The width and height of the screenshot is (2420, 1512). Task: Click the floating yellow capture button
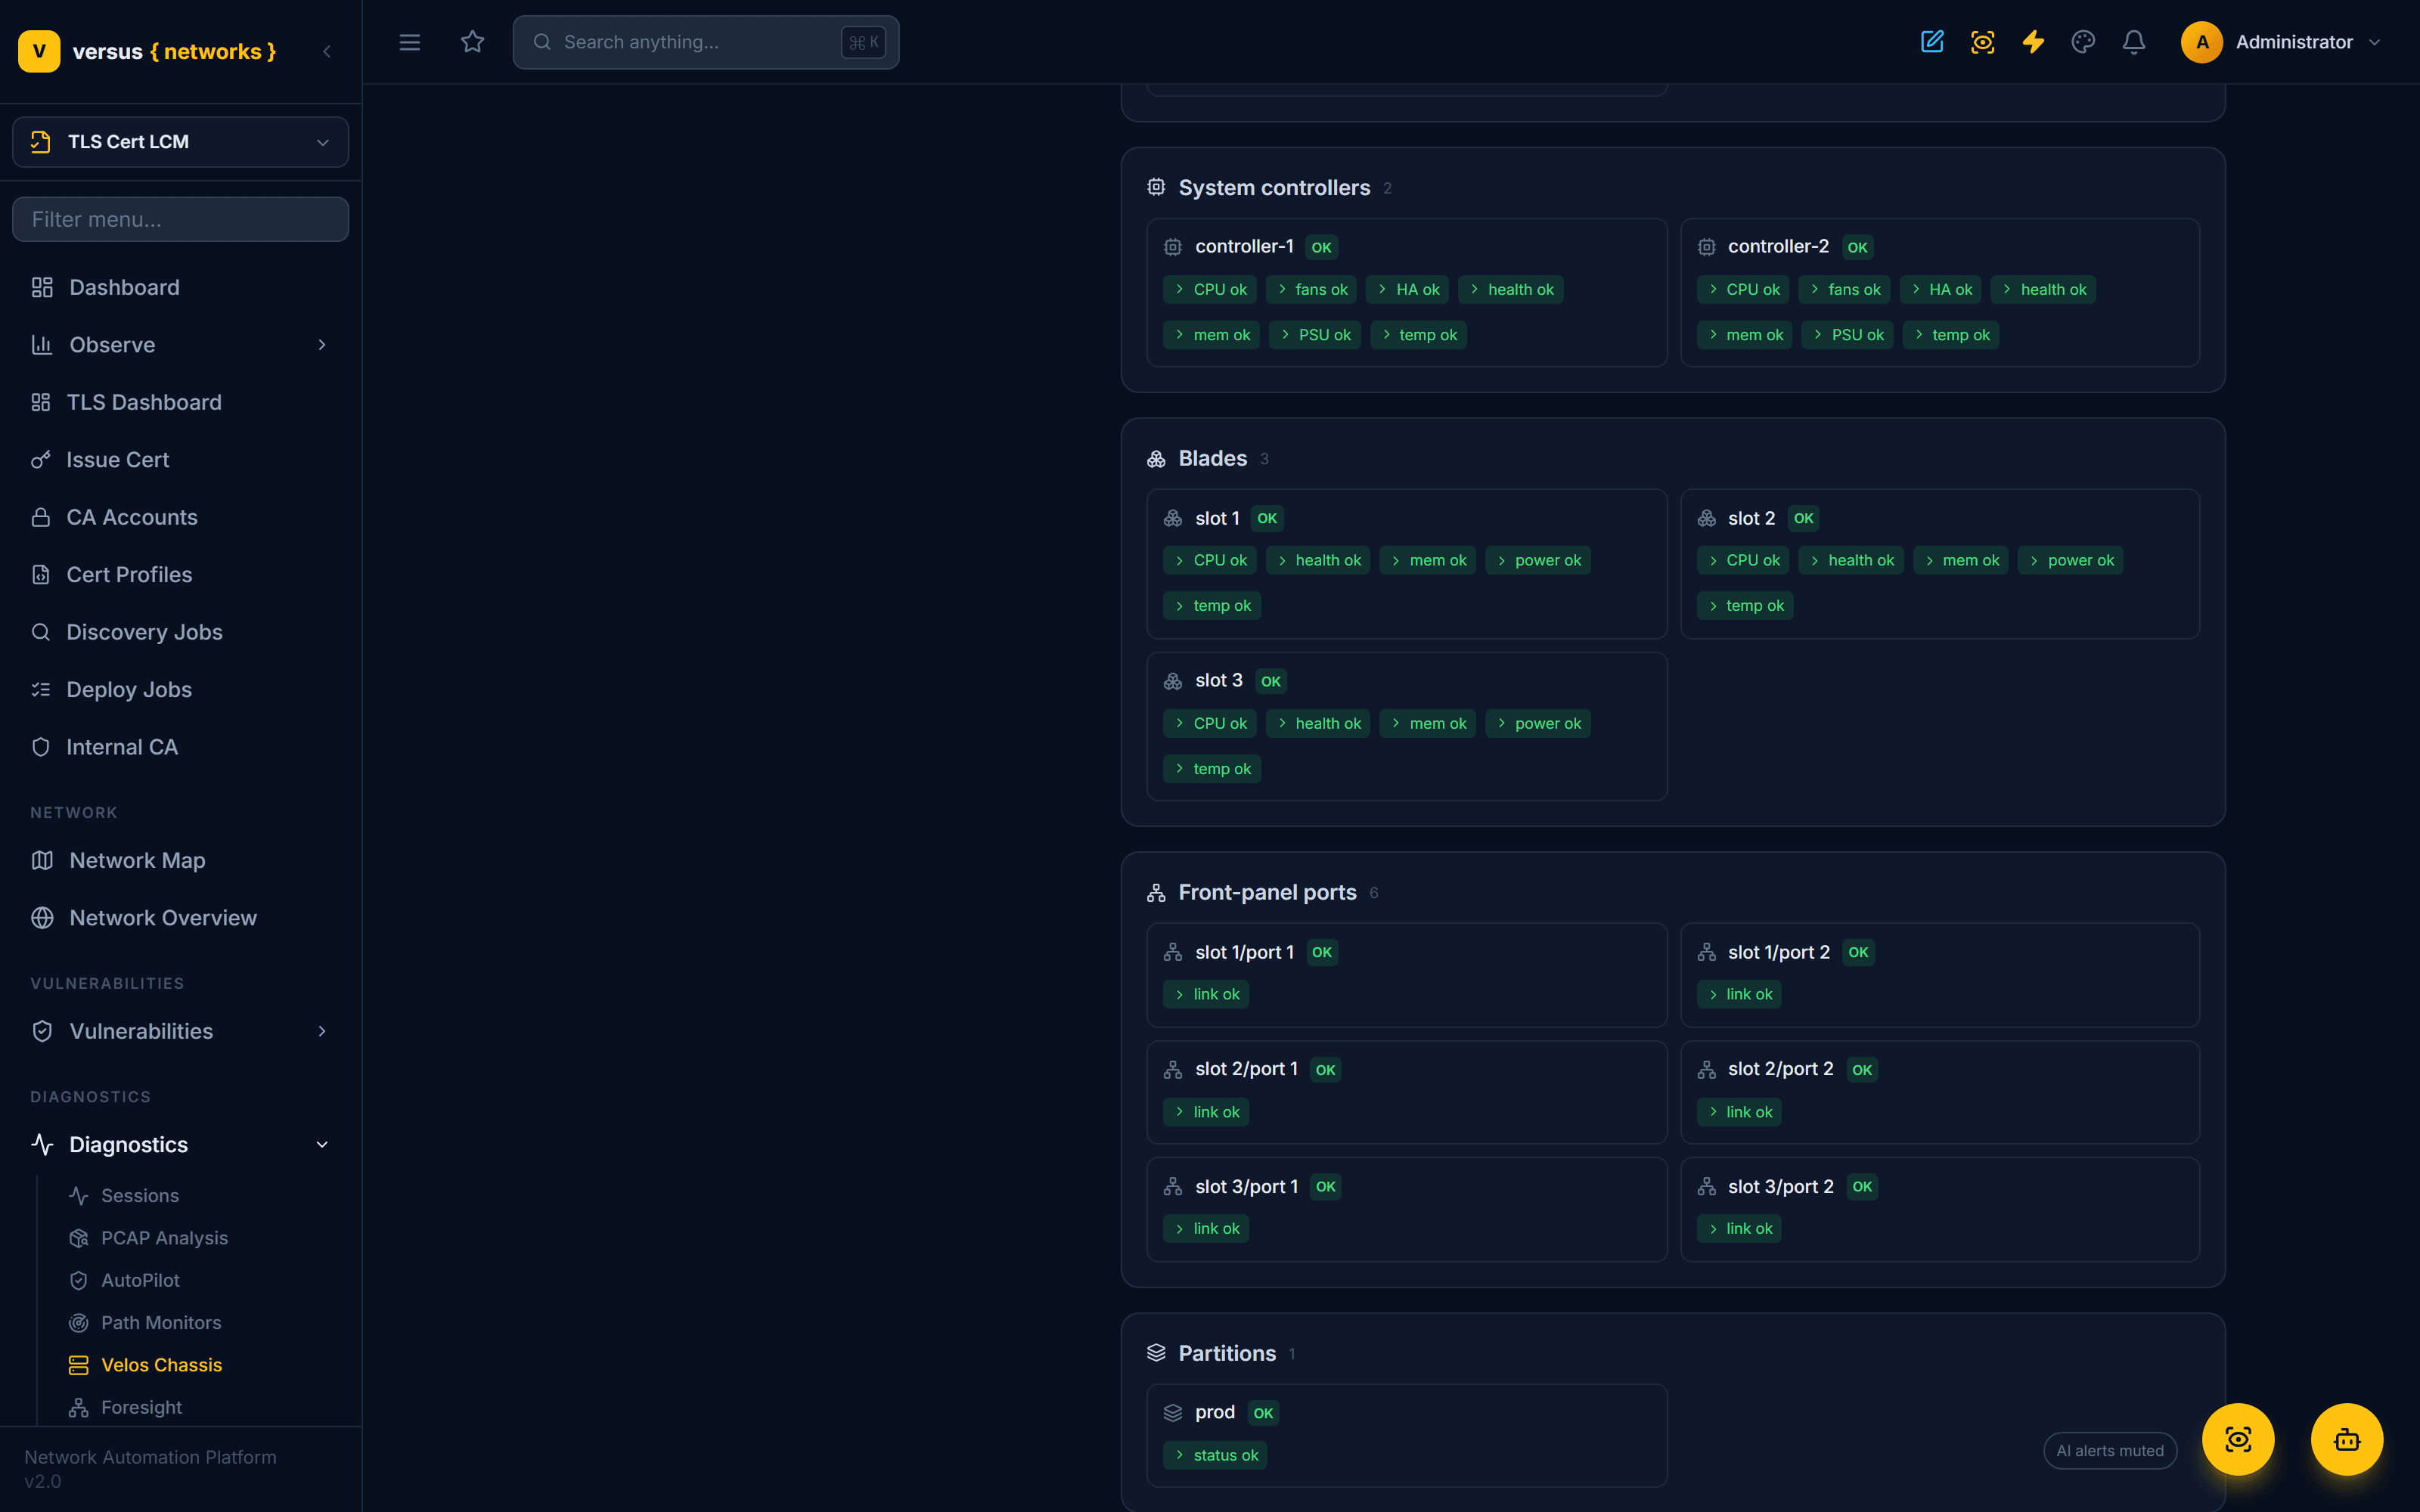[2238, 1439]
